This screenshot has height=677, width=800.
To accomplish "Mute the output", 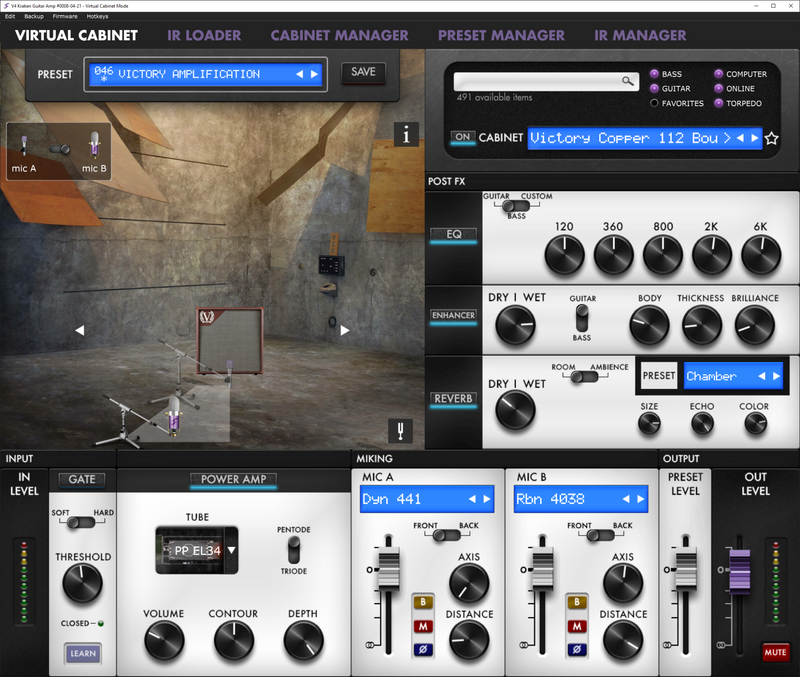I will (x=775, y=653).
